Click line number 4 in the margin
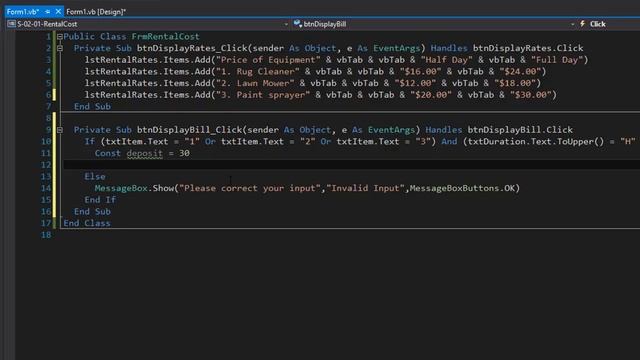This screenshot has height=360, width=640. coord(49,71)
